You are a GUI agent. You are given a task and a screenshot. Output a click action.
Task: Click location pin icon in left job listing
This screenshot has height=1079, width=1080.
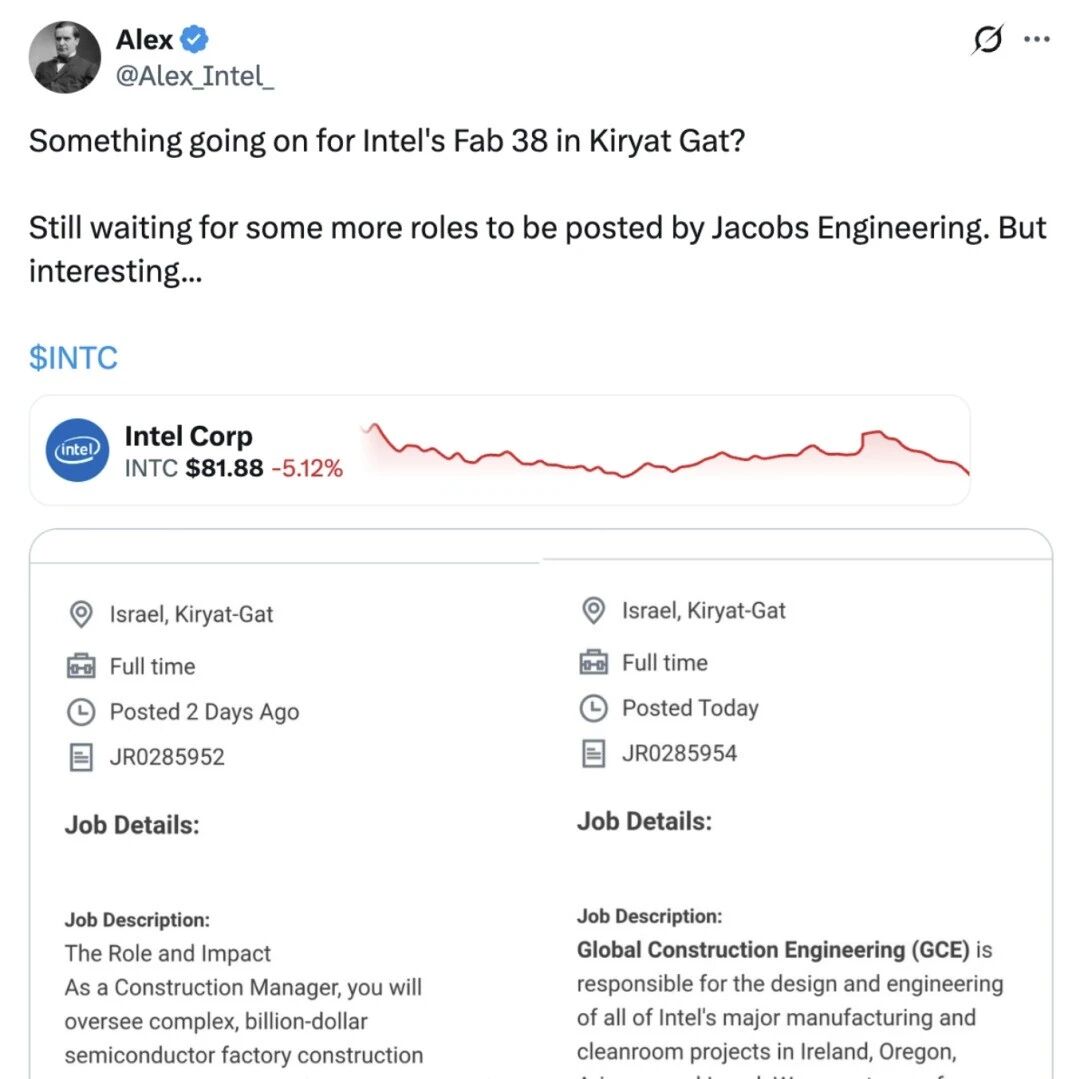coord(81,614)
